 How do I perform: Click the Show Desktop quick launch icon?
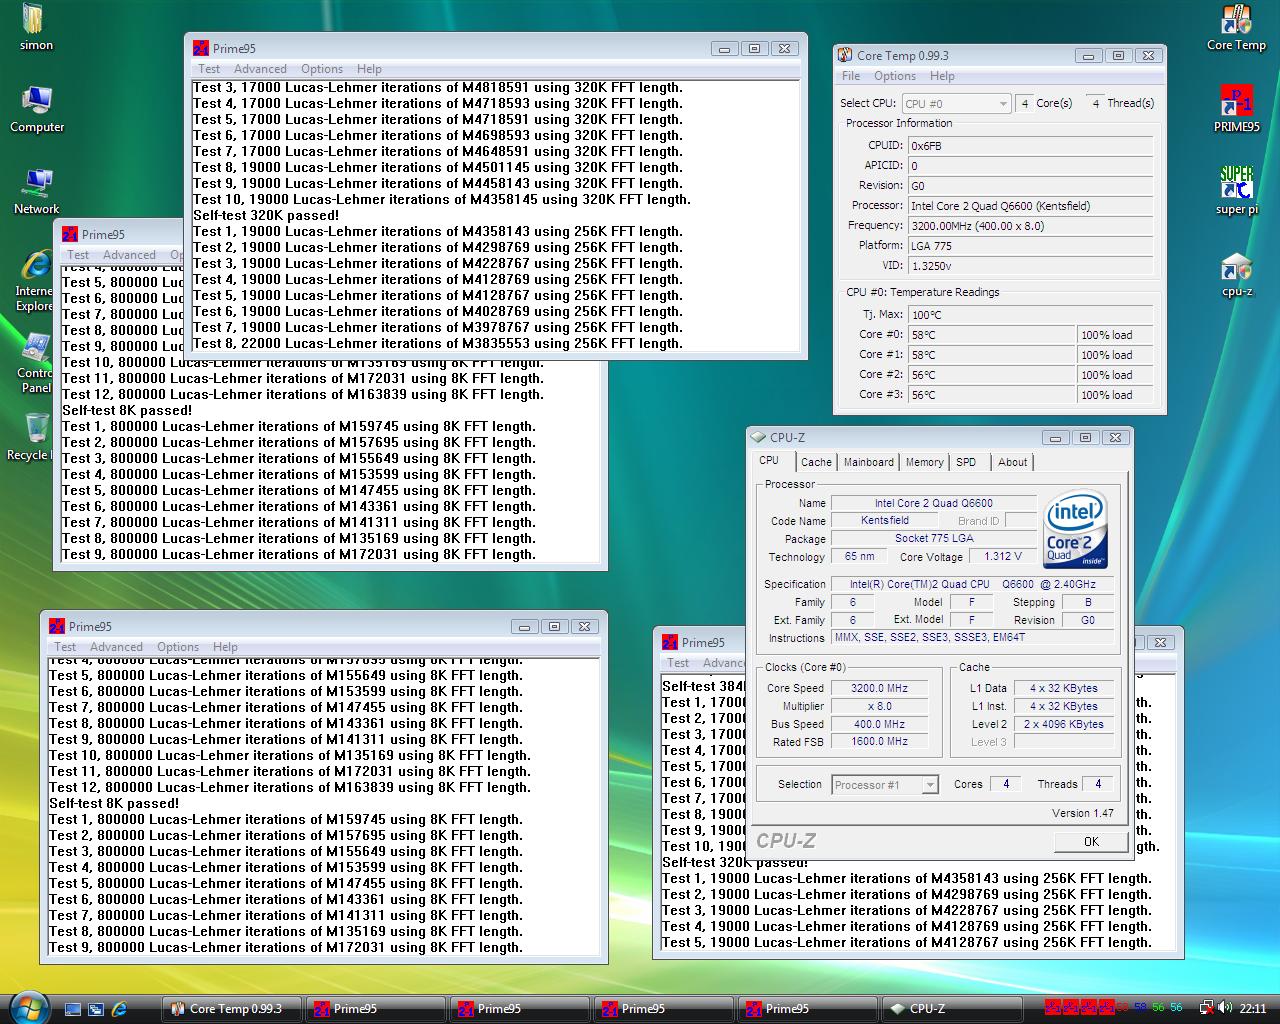coord(72,1009)
